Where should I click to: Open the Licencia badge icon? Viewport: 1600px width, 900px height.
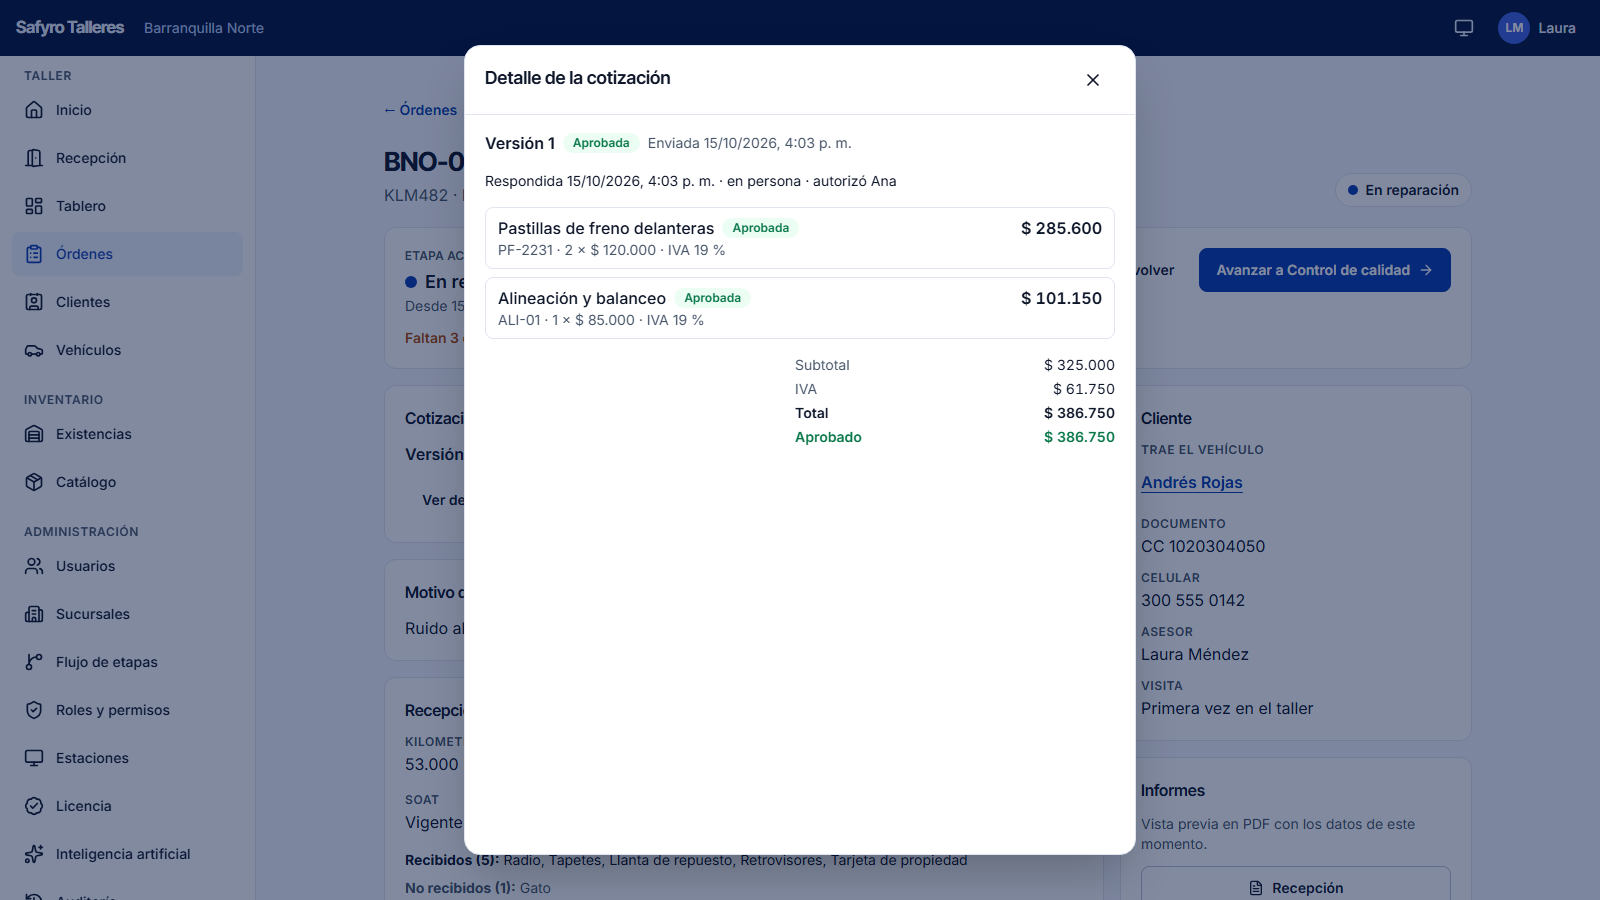point(34,806)
